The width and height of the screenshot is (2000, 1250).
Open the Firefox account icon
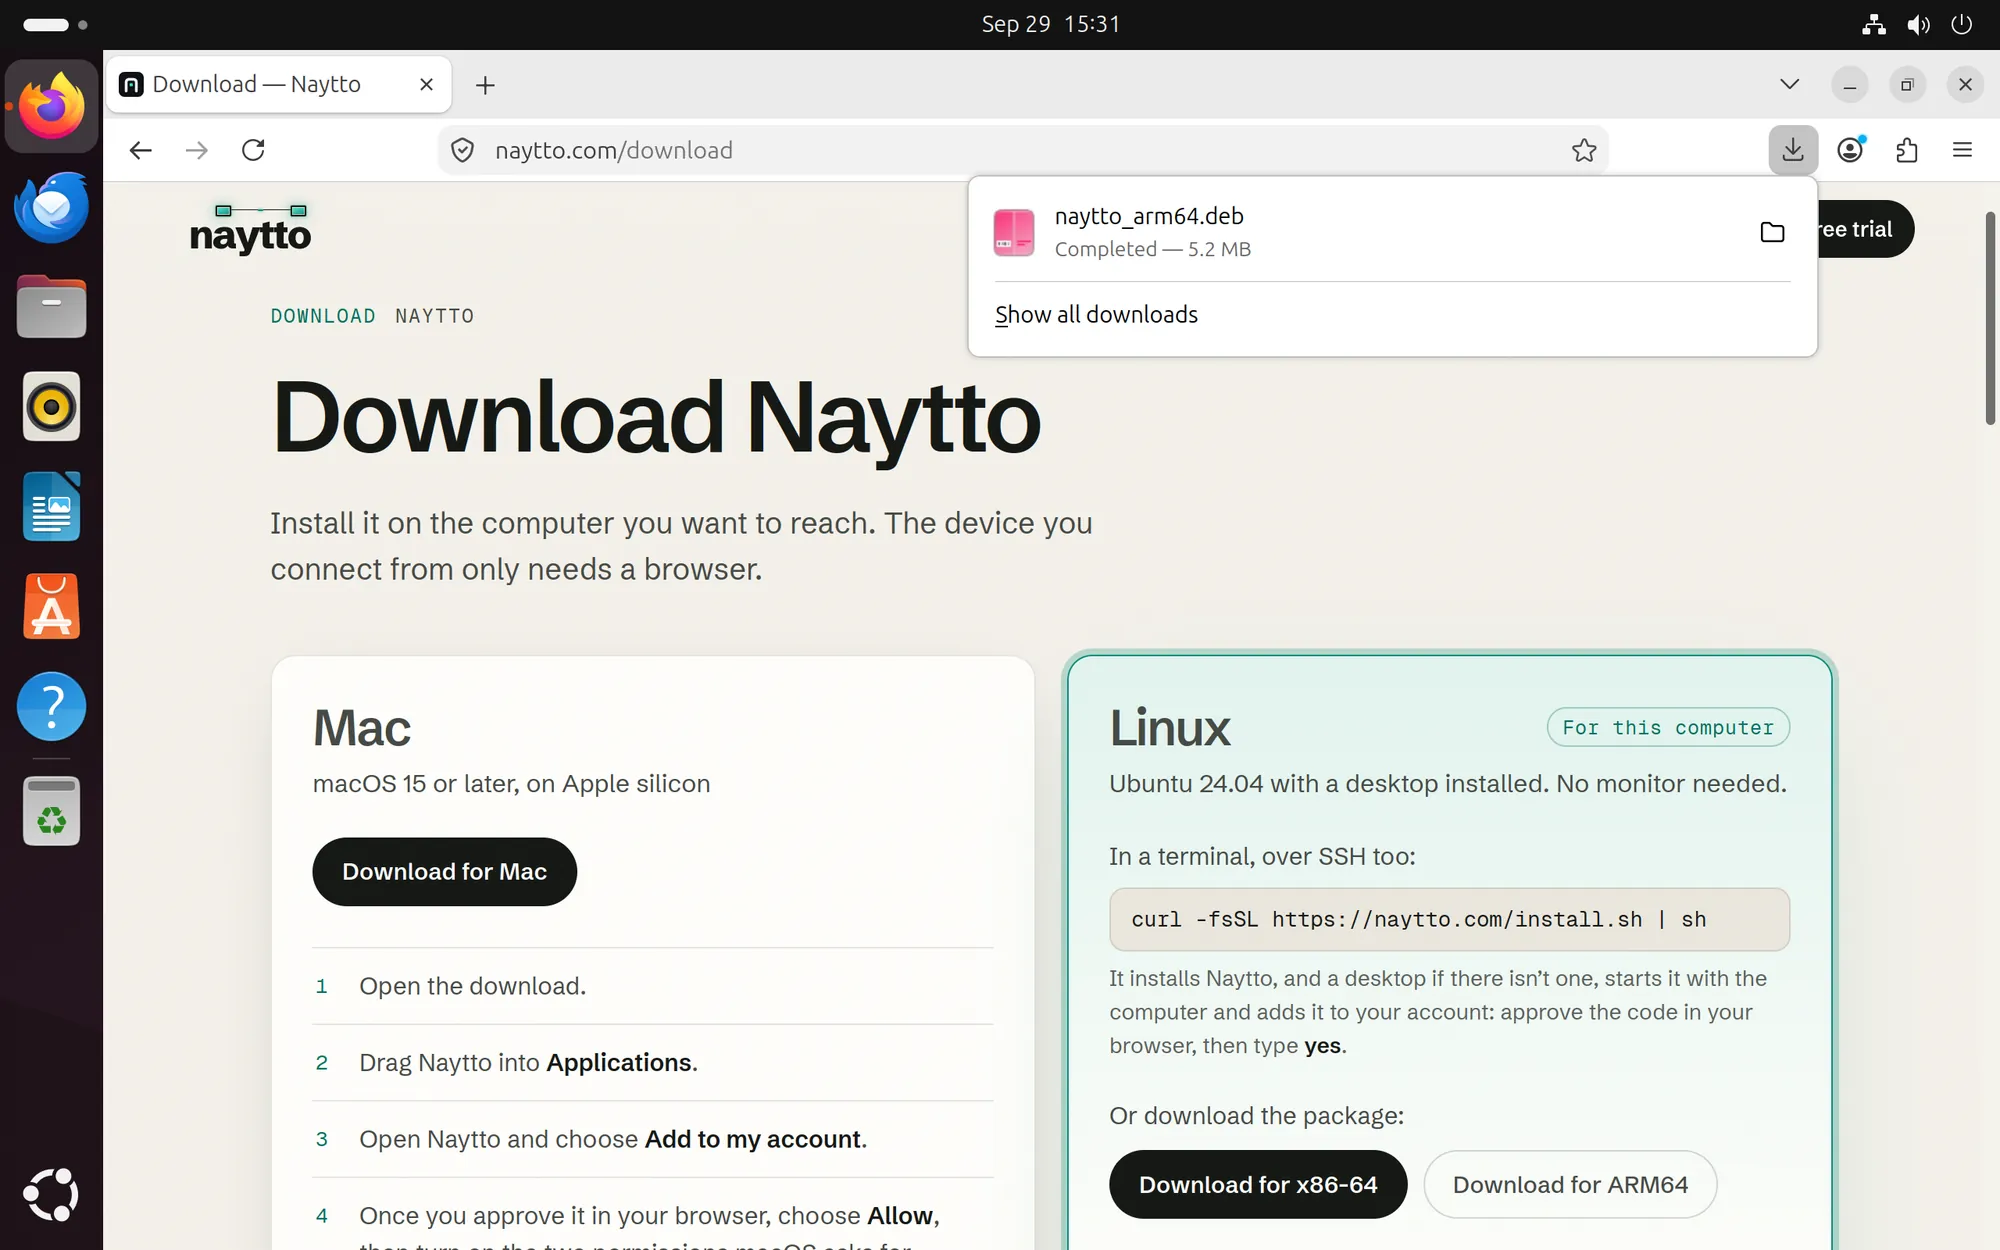(x=1850, y=150)
